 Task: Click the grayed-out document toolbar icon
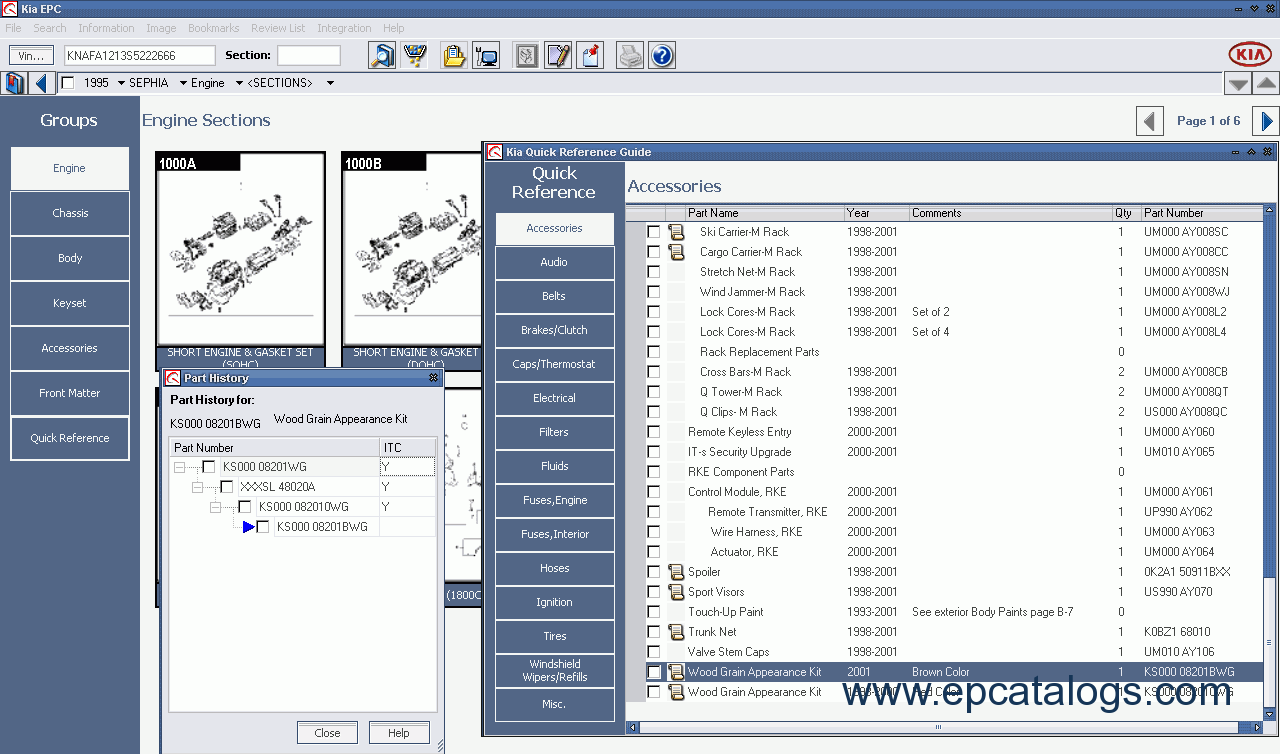526,55
